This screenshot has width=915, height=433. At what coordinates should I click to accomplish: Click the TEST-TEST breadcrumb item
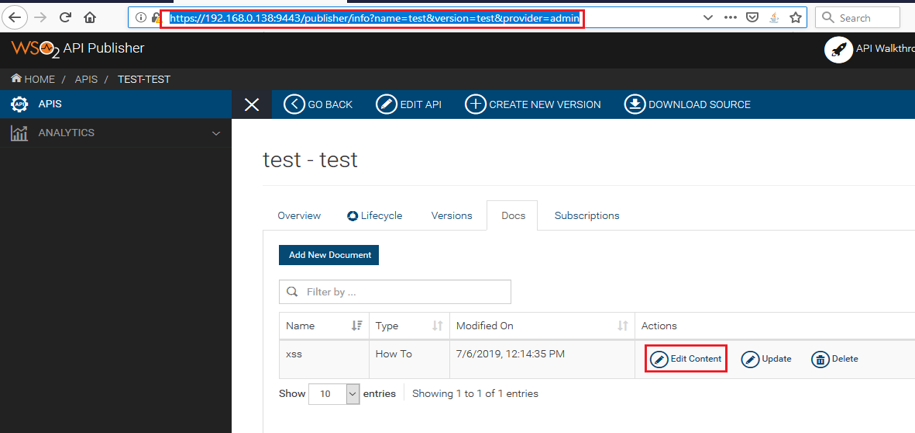144,79
